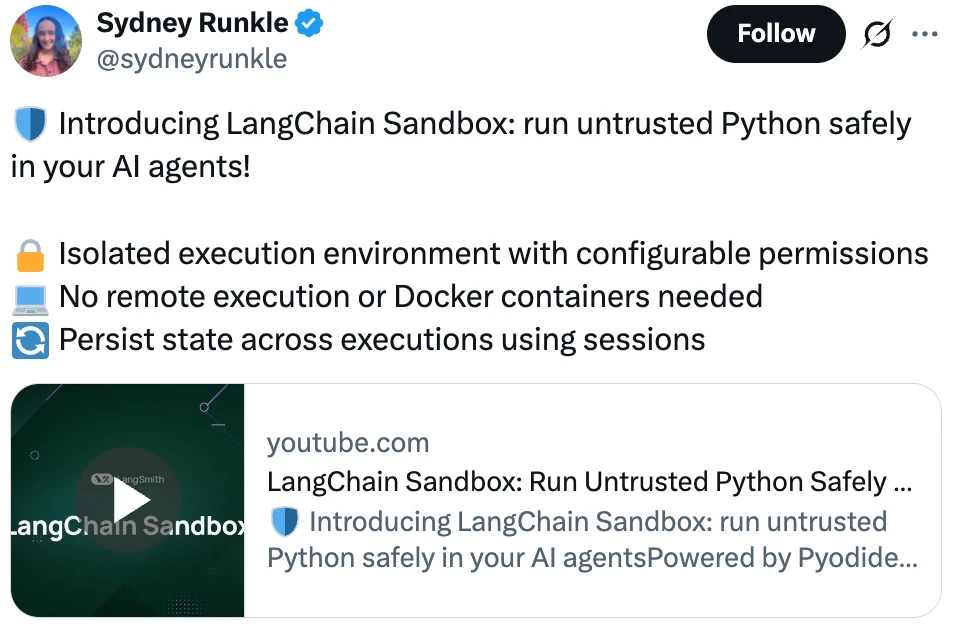Open the youtube.com domain link
Screen dimensions: 962x636
pyautogui.click(x=348, y=442)
